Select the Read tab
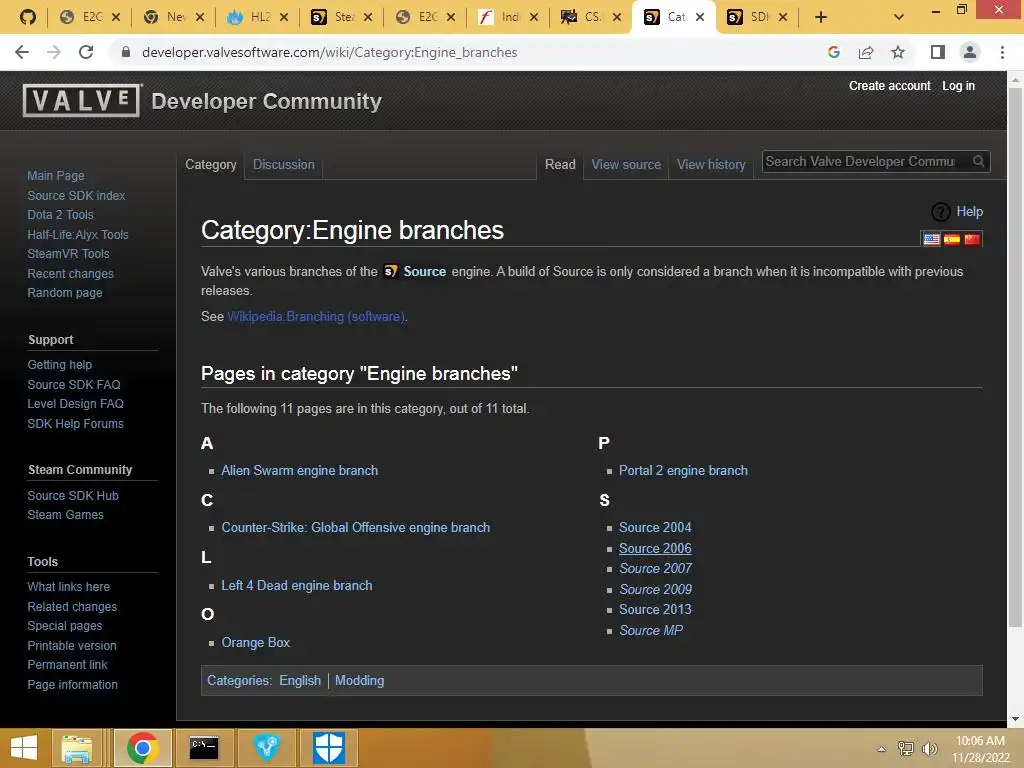 pos(560,165)
